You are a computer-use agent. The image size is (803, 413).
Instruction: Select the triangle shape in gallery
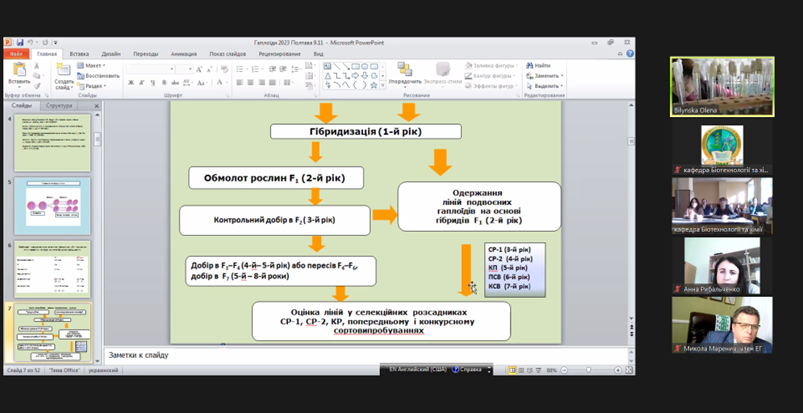[x=327, y=76]
